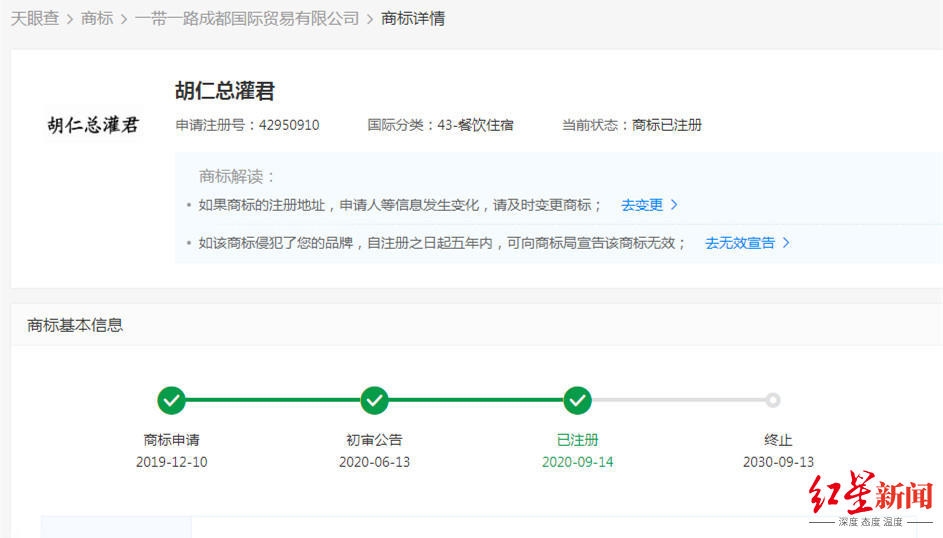Click the 去无效宣告 link
The height and width of the screenshot is (538, 943).
(x=740, y=243)
